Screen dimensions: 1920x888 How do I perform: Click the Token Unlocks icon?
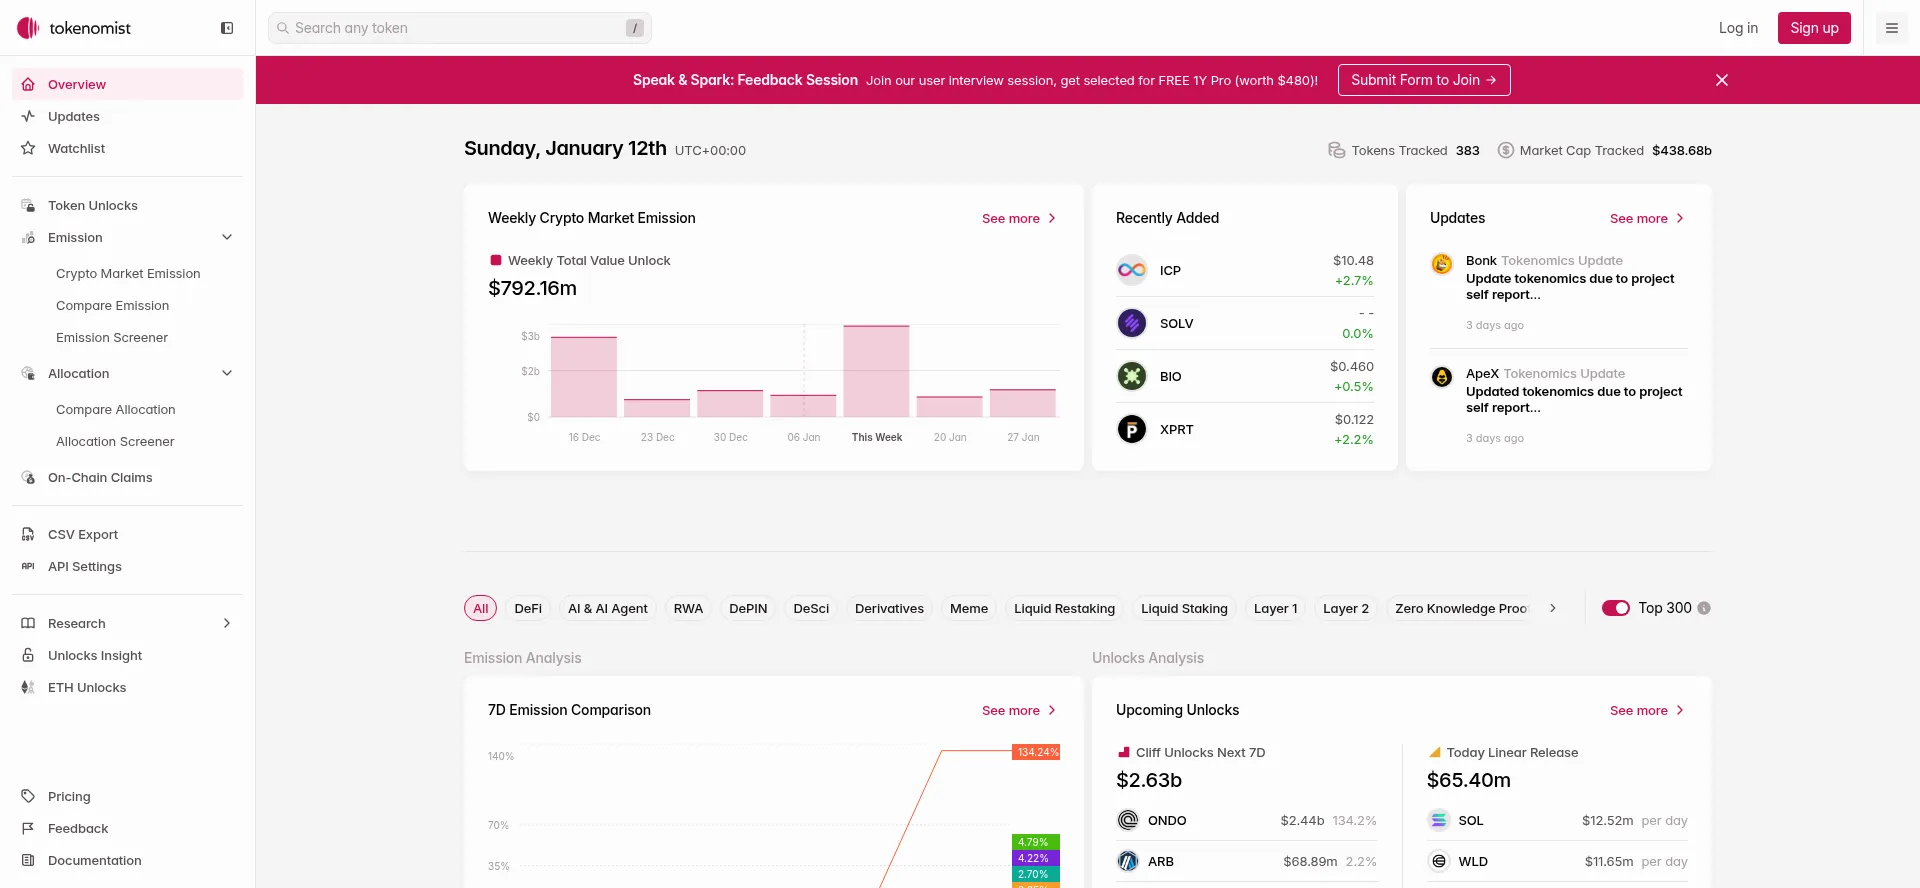pyautogui.click(x=28, y=205)
